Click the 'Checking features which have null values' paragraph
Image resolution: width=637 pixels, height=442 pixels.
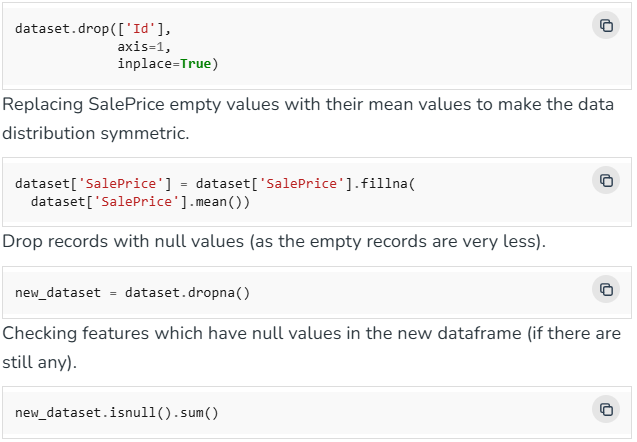311,333
